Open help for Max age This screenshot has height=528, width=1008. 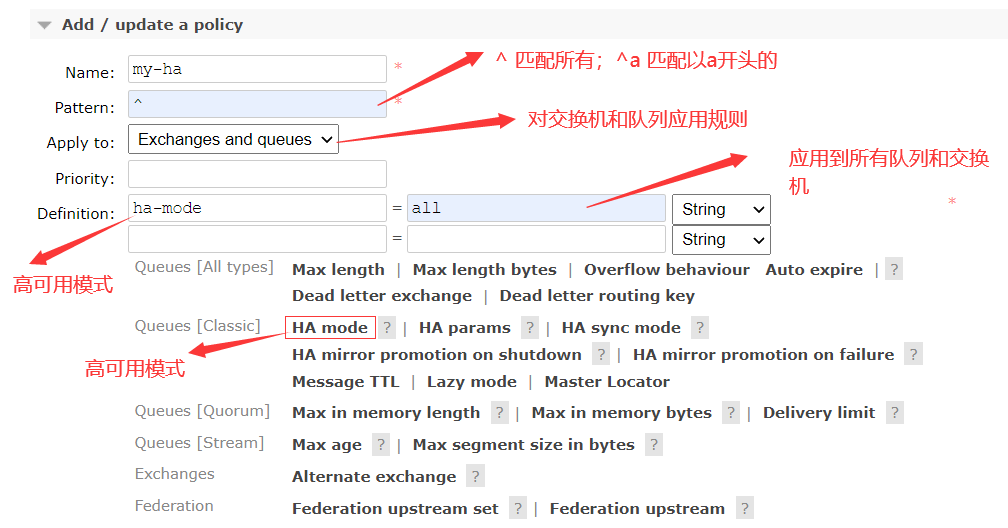[x=381, y=445]
